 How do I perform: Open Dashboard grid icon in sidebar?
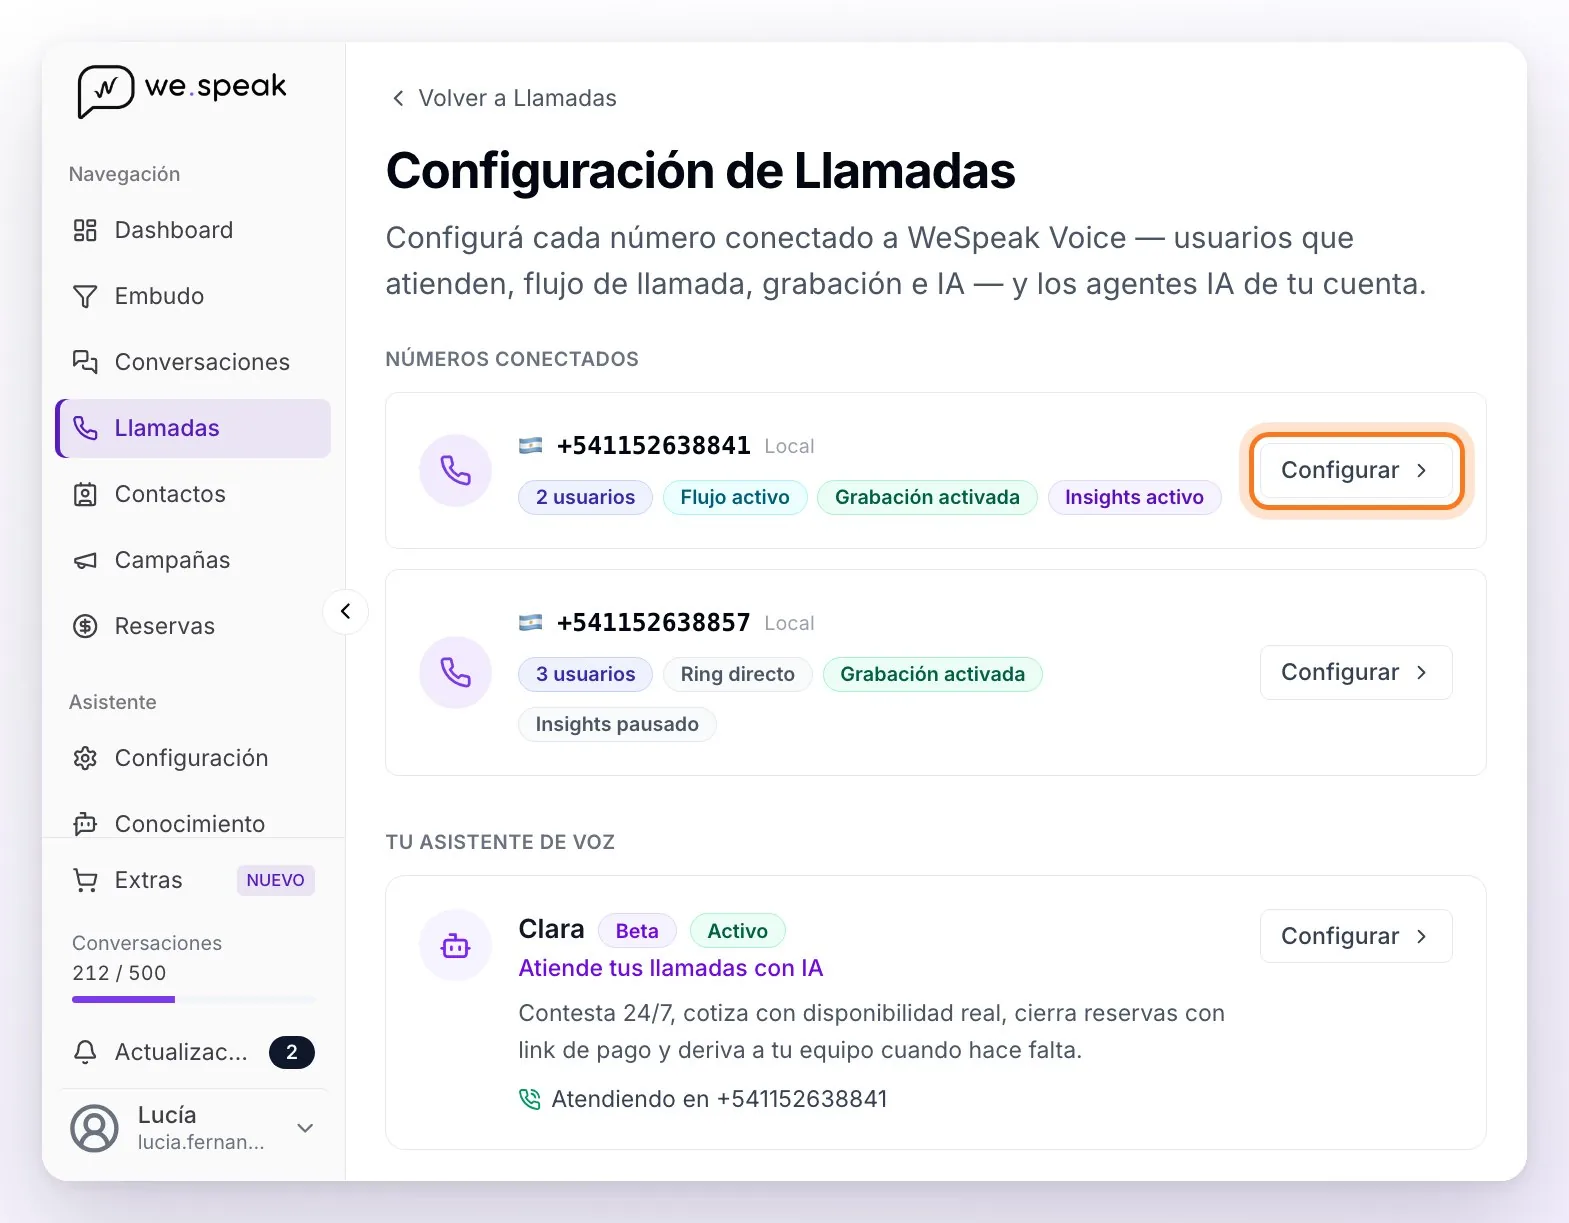(x=85, y=230)
